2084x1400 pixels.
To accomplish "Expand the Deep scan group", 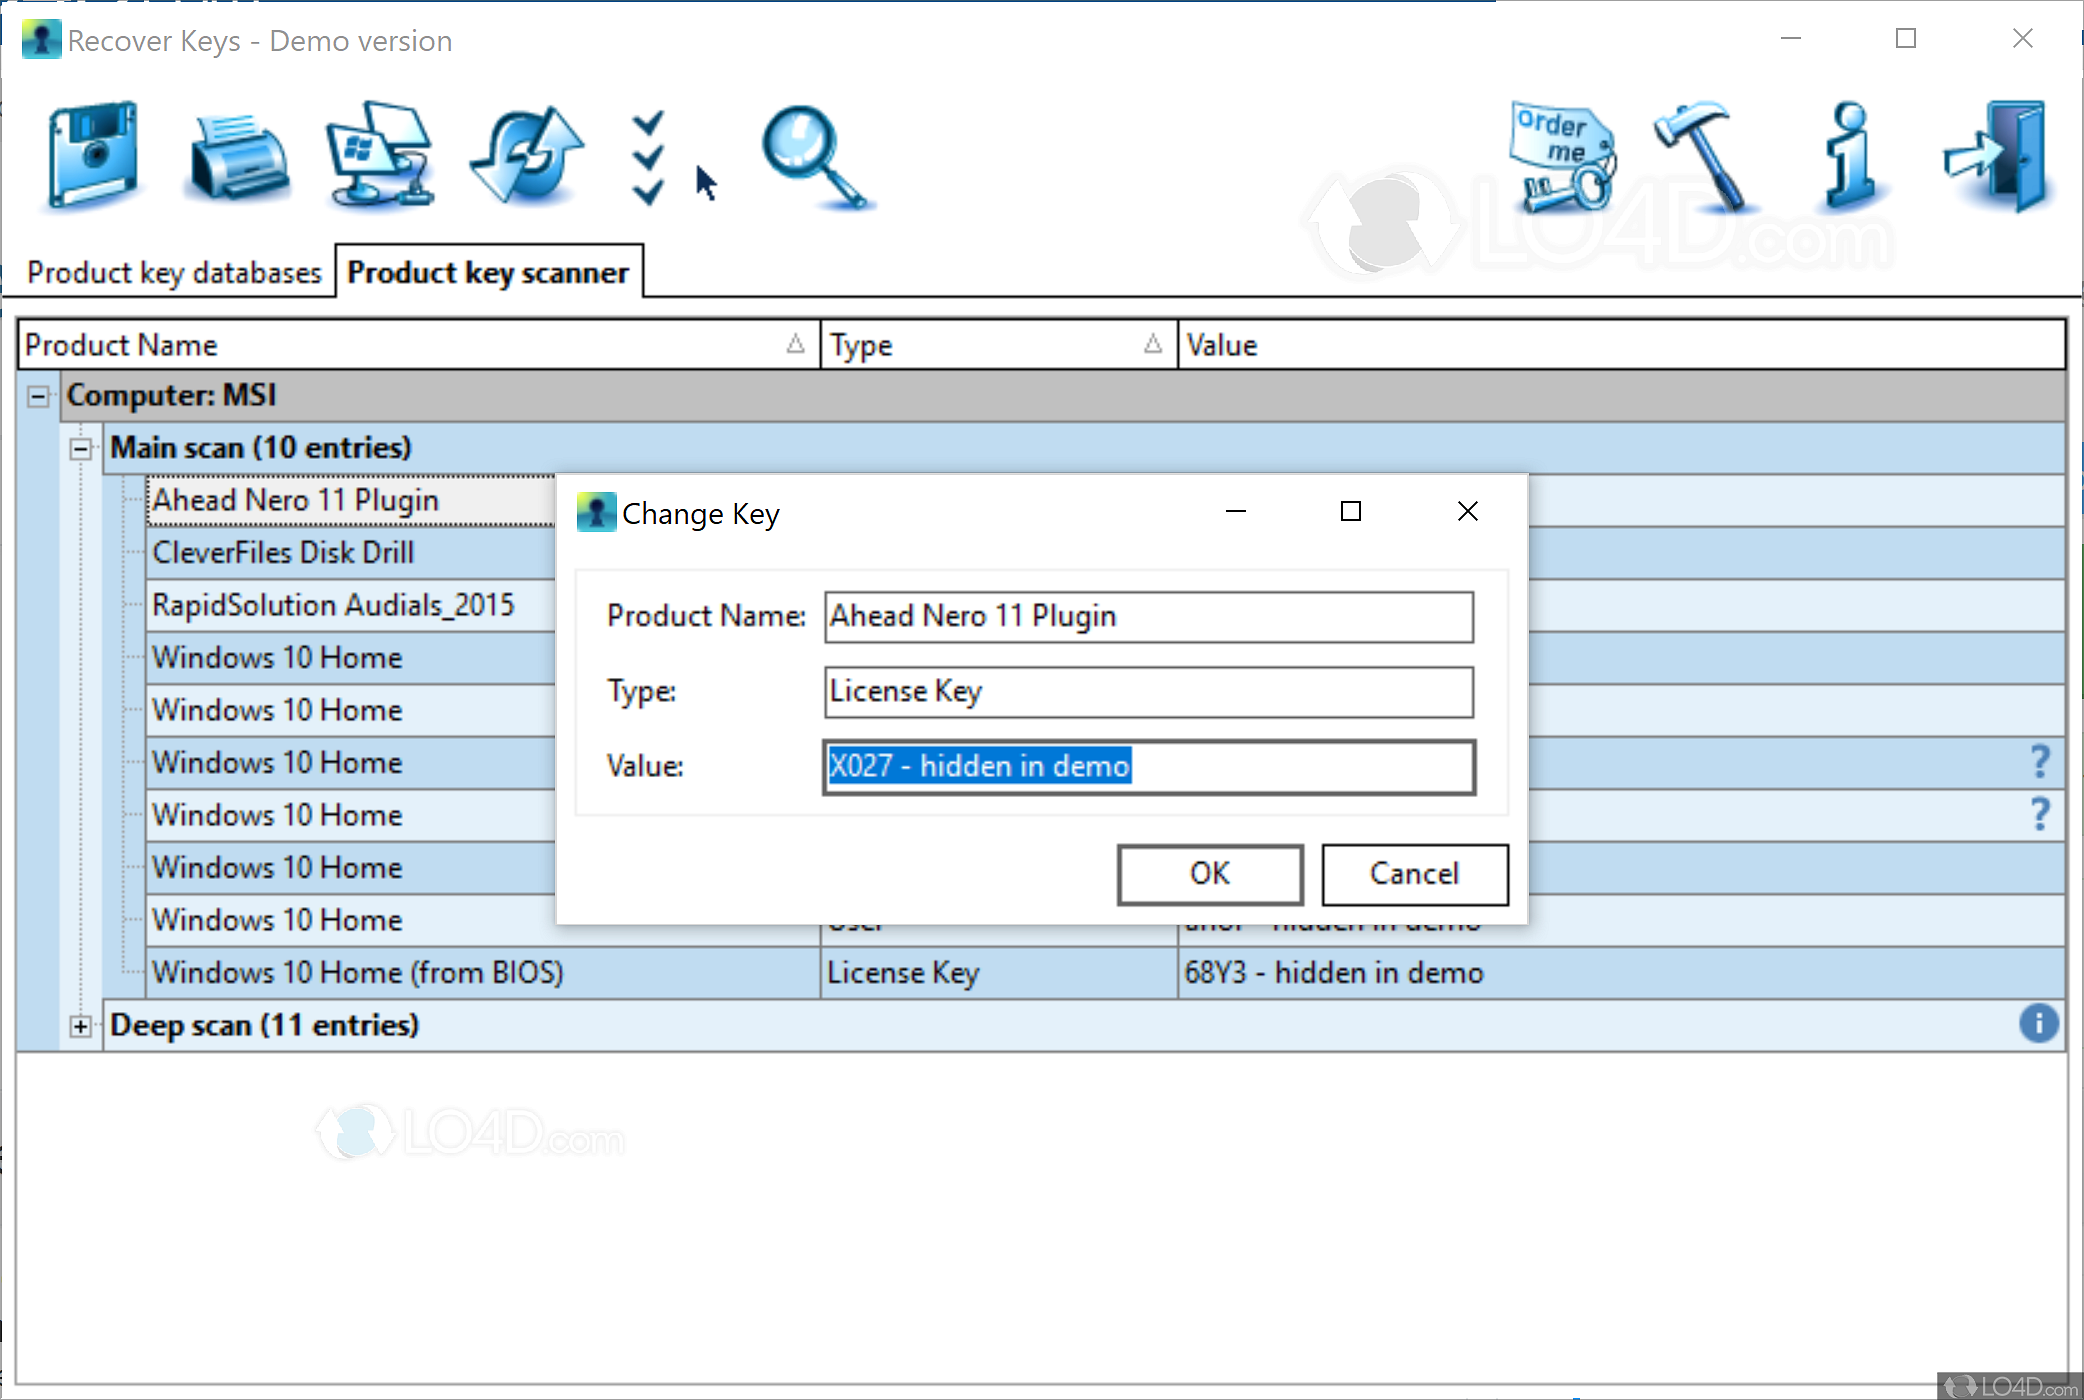I will pyautogui.click(x=81, y=1026).
